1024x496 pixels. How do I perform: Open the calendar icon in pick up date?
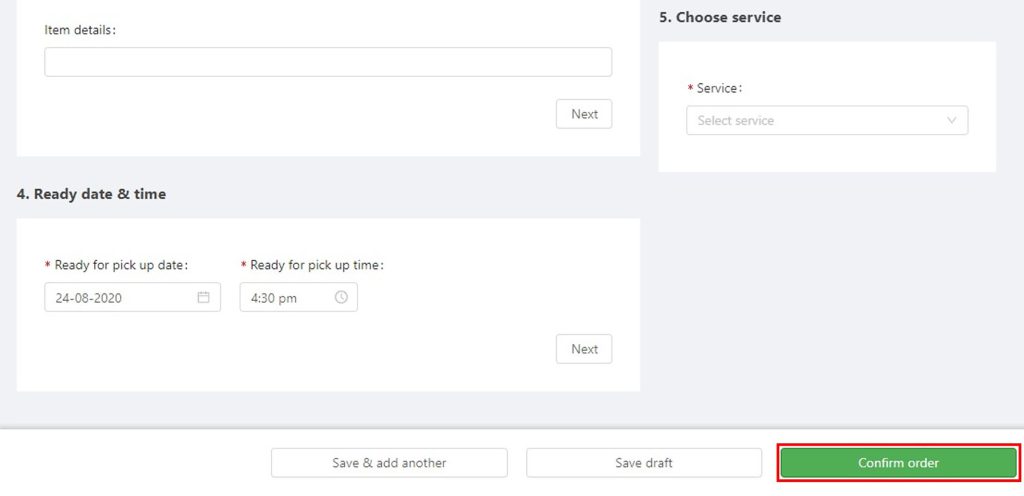pos(204,297)
